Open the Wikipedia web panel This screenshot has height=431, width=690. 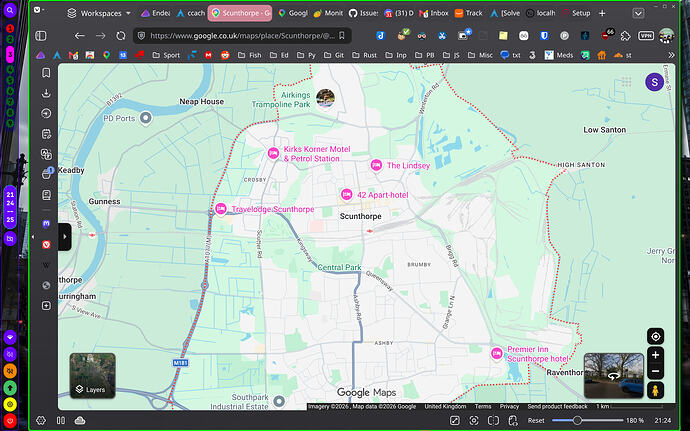click(46, 265)
